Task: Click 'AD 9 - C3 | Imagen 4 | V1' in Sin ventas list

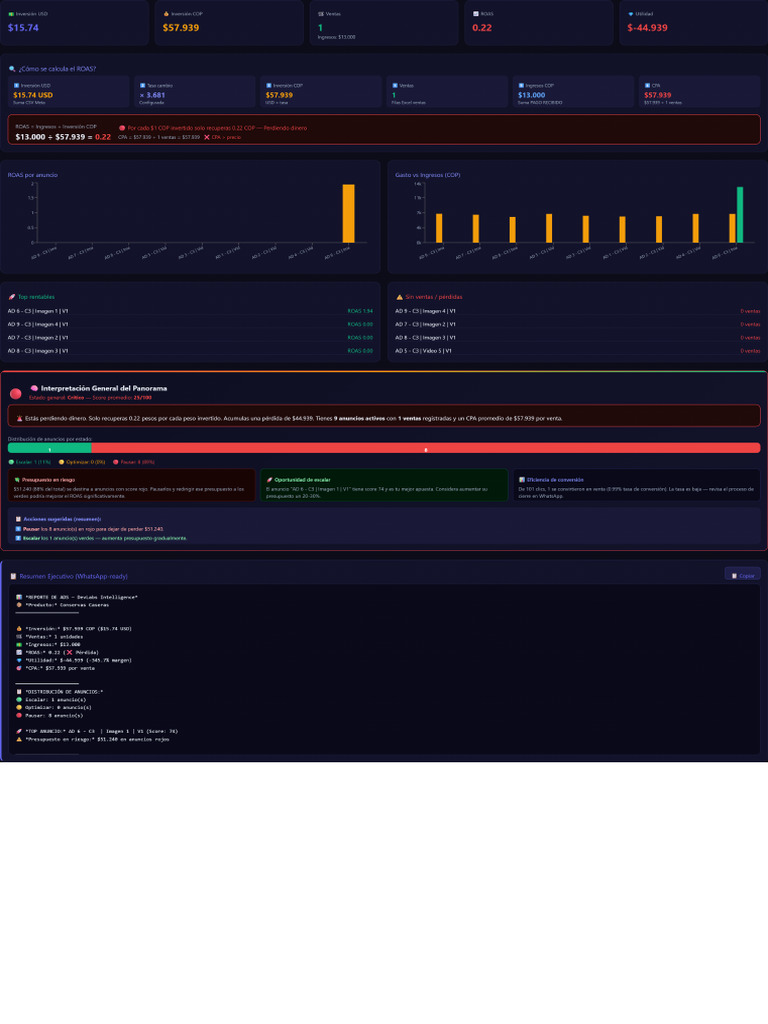Action: point(425,312)
